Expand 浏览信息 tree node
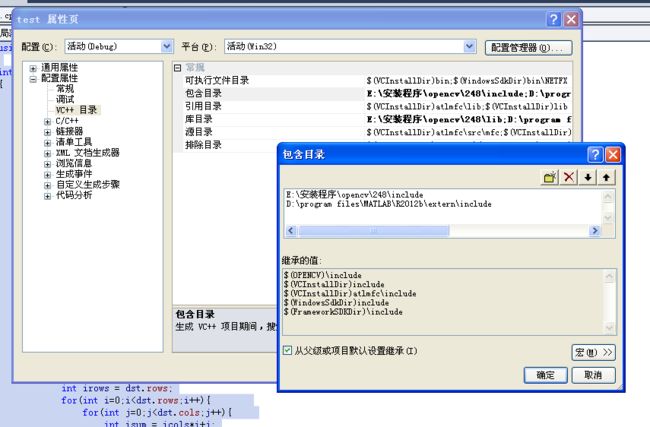The width and height of the screenshot is (650, 427). (x=47, y=164)
